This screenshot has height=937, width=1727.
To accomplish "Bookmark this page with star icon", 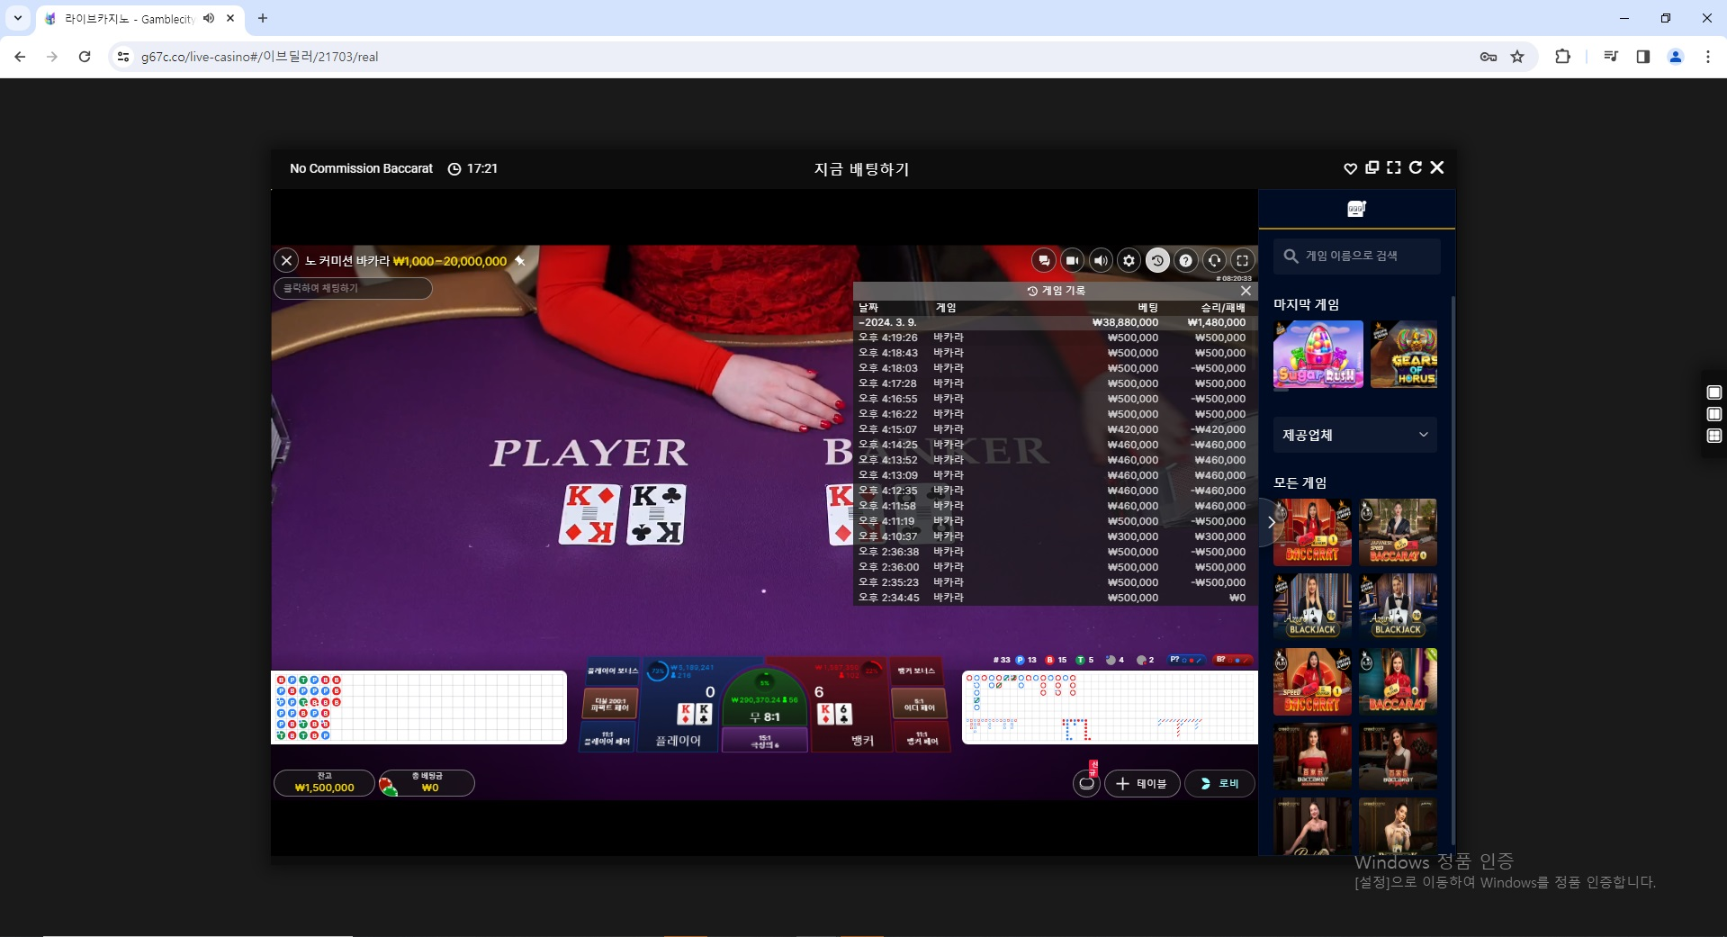I will (x=1517, y=57).
